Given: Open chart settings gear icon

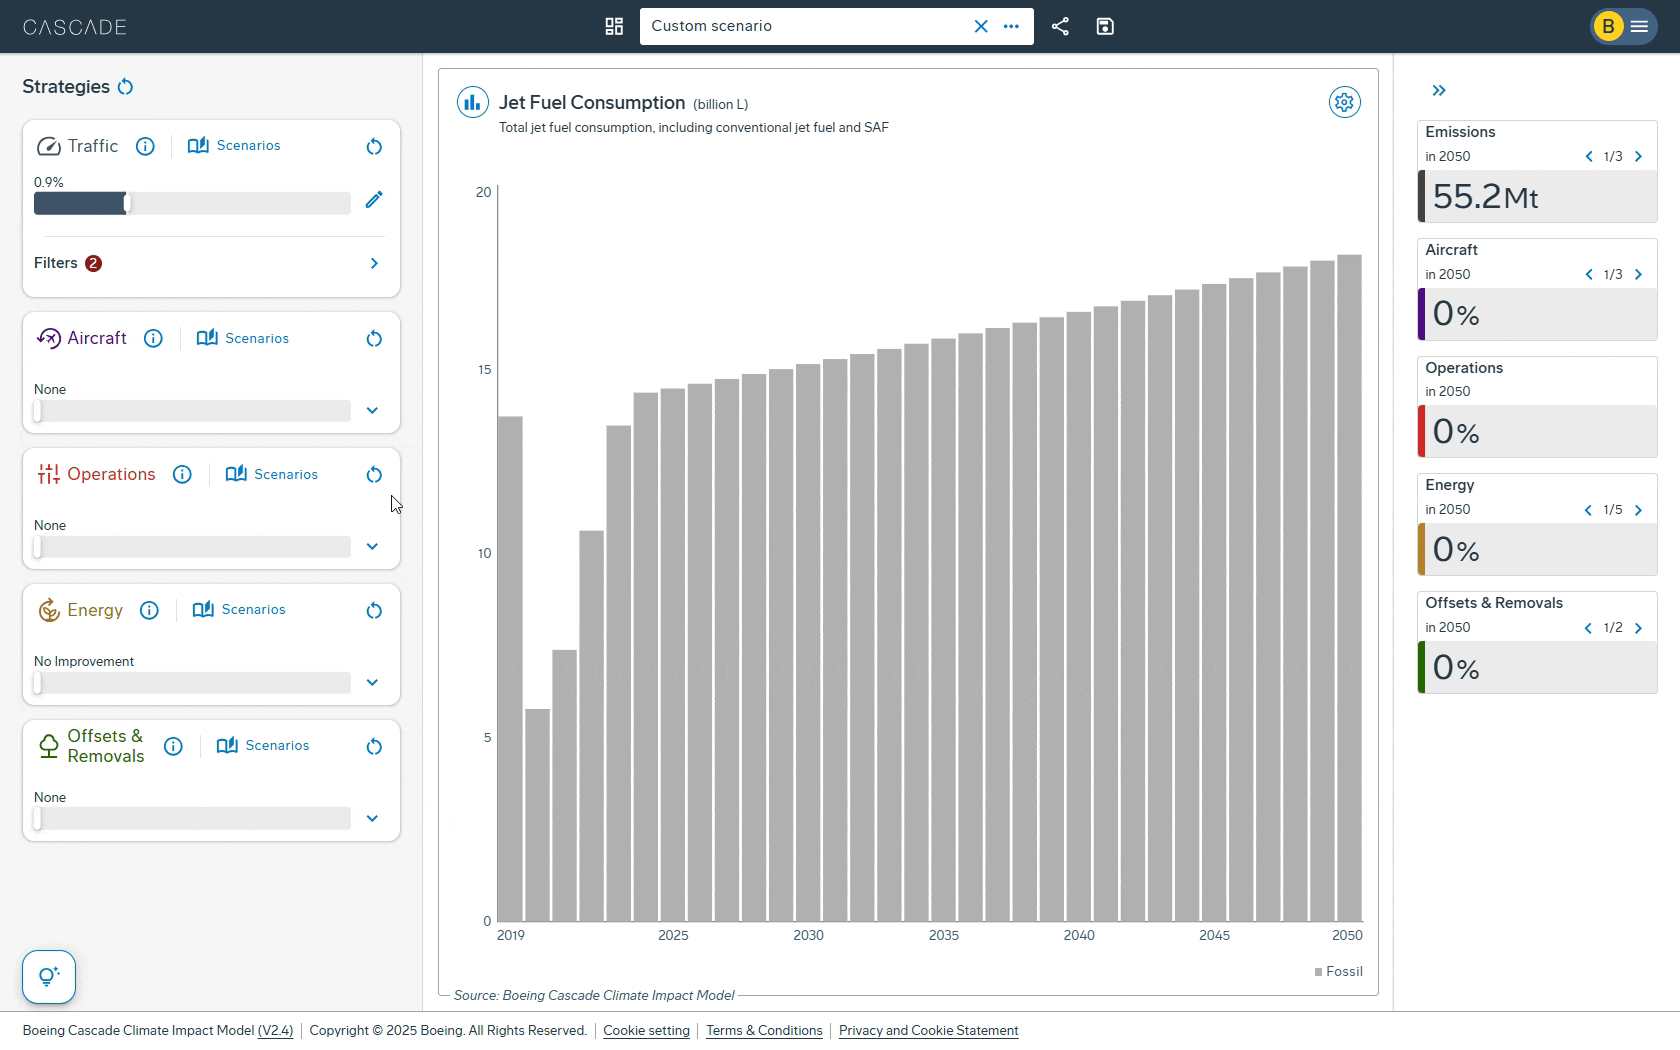Looking at the screenshot, I should point(1344,102).
